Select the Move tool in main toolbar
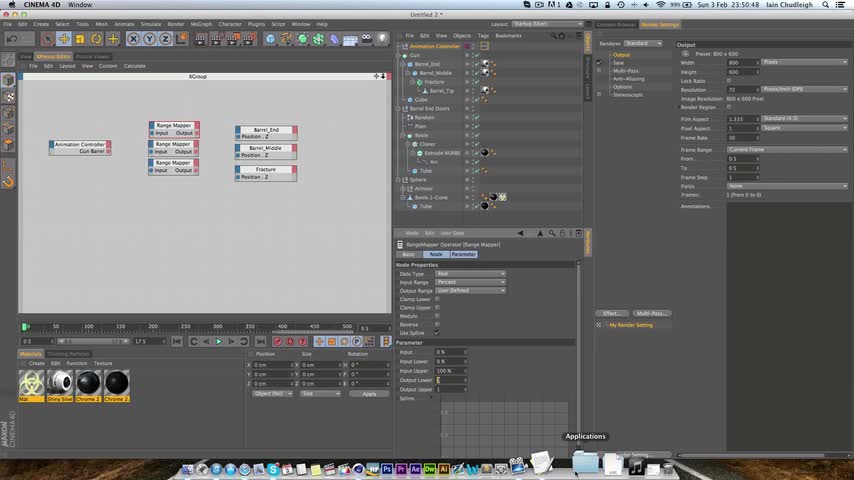Screen dimensions: 854x480 click(64, 39)
